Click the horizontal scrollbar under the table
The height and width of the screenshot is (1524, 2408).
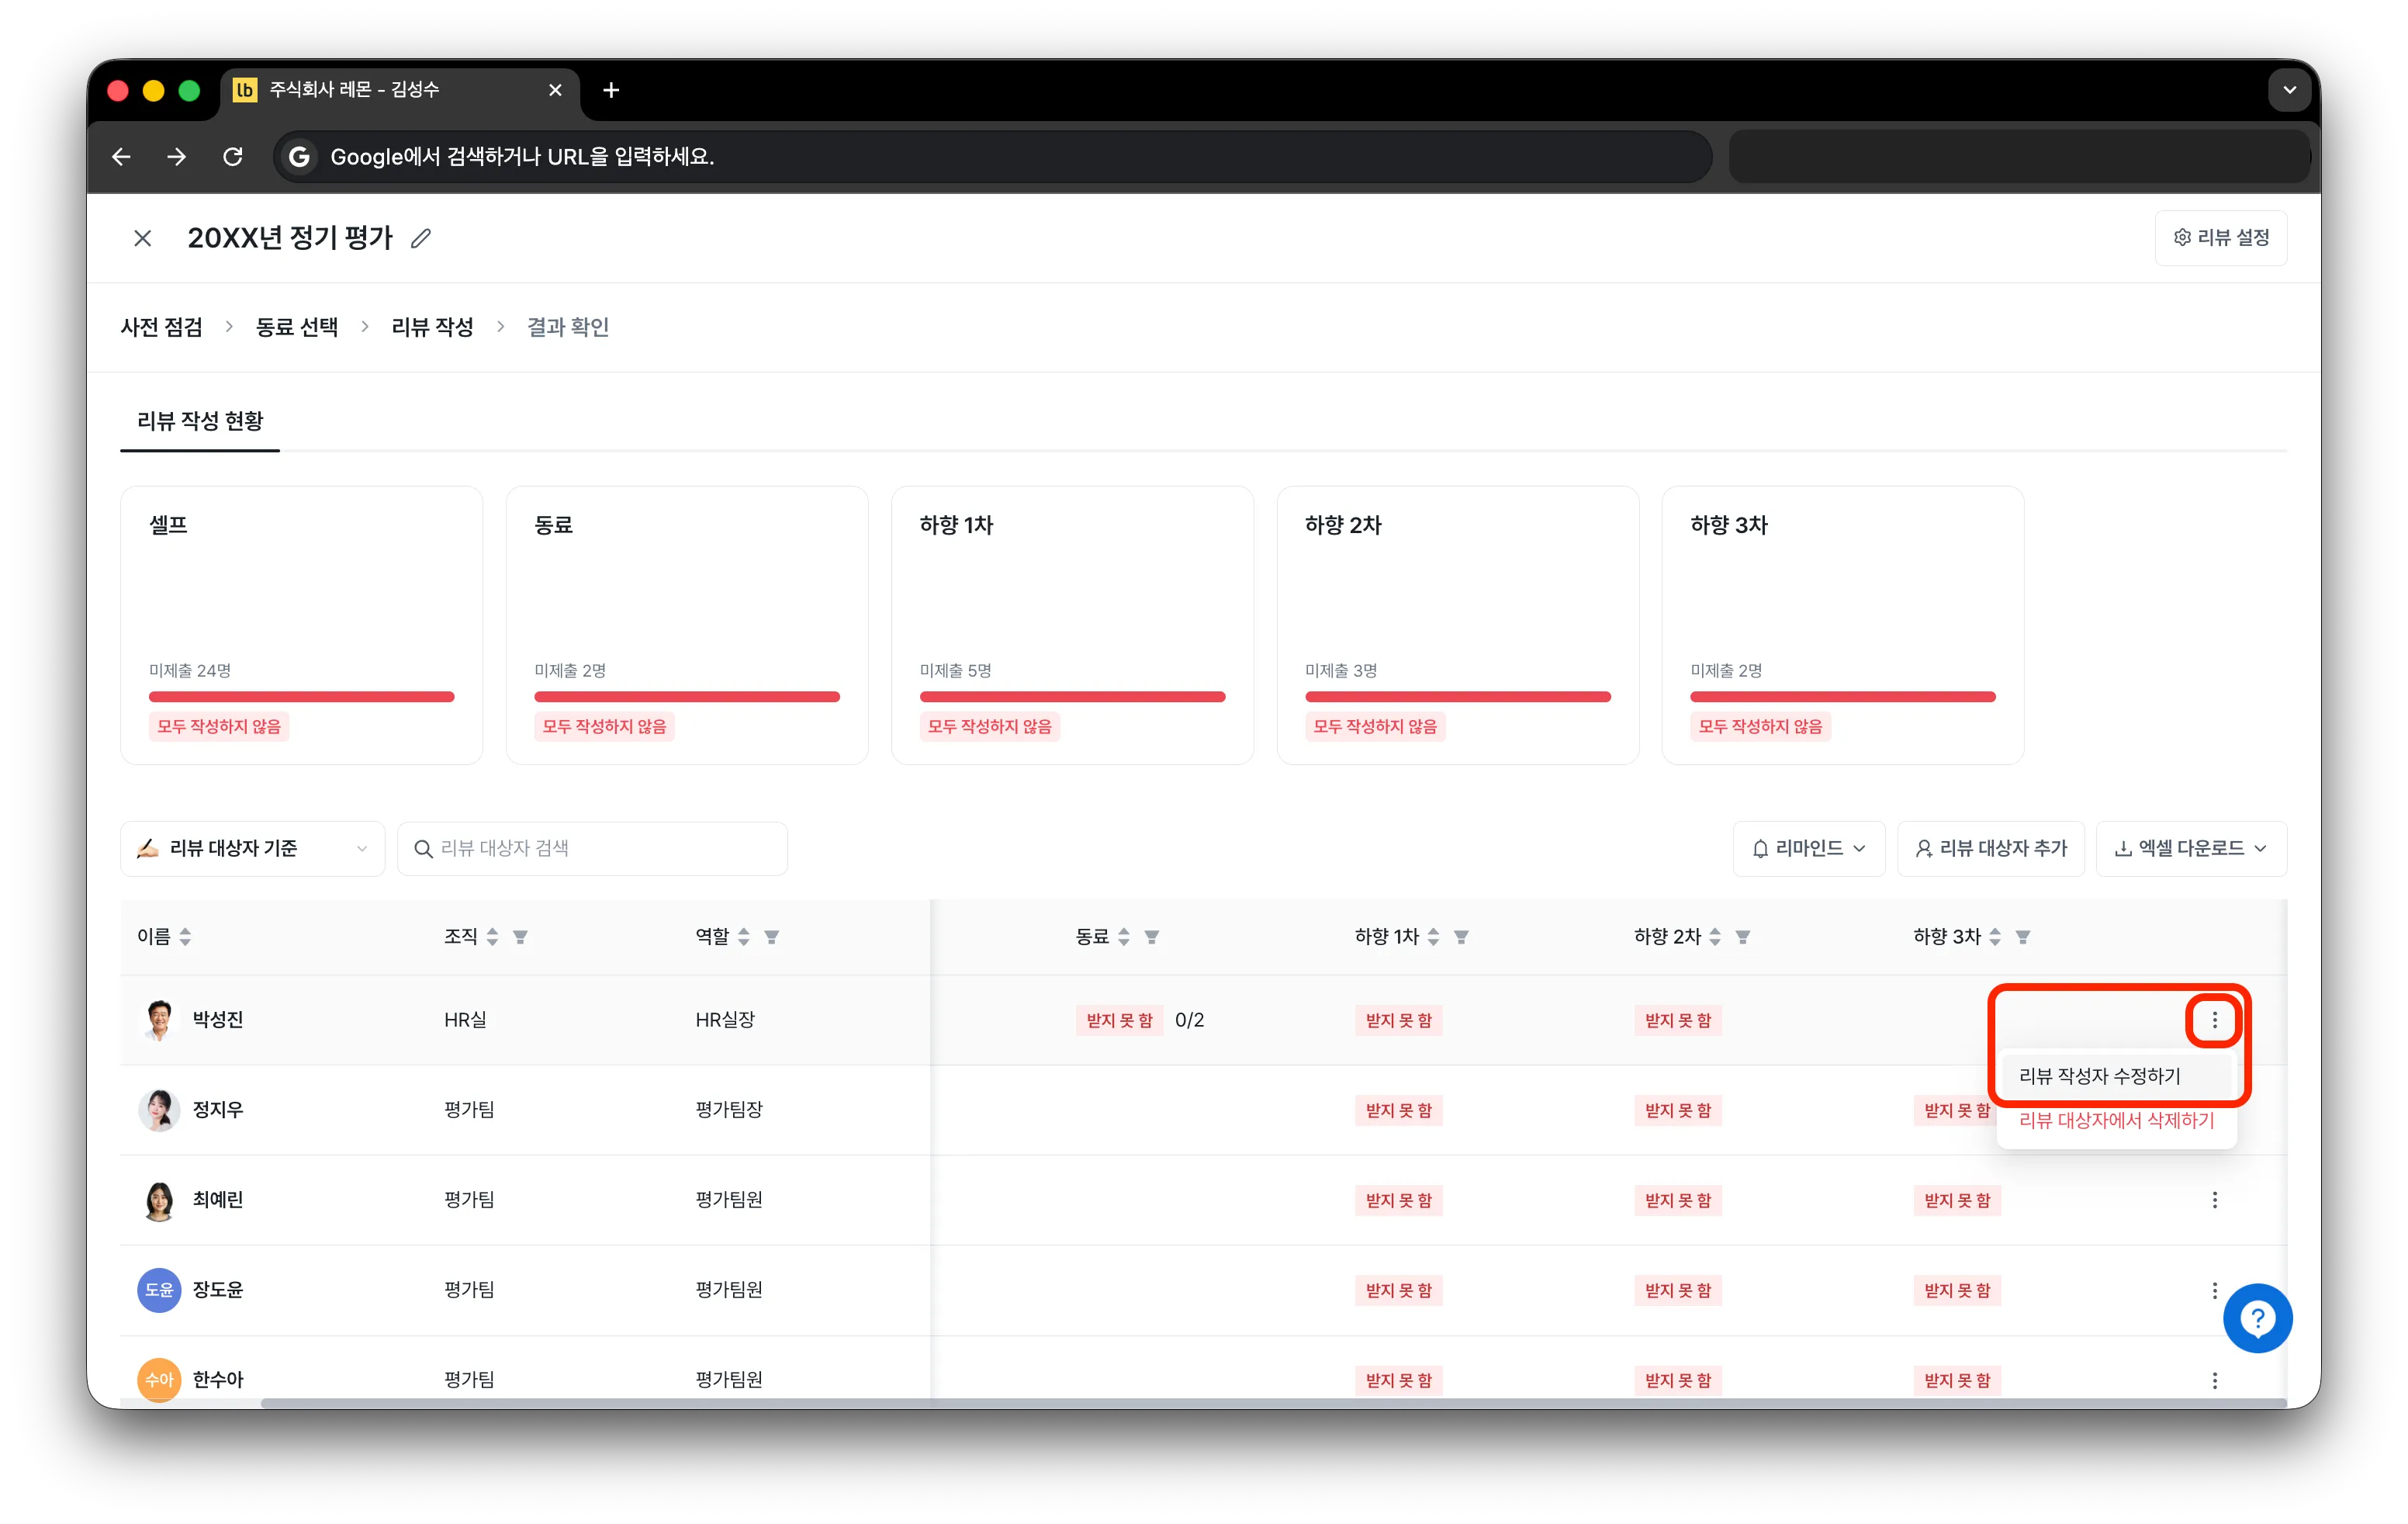pyautogui.click(x=1272, y=1403)
